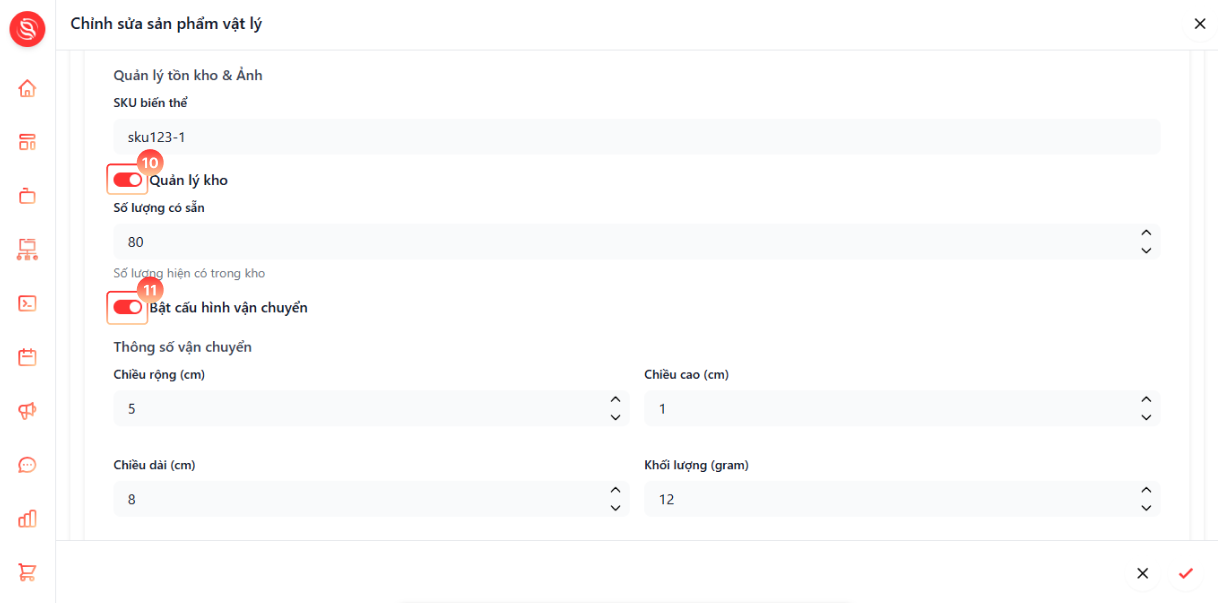Click the red app logo
Viewport: 1218px width, 603px height.
28,28
